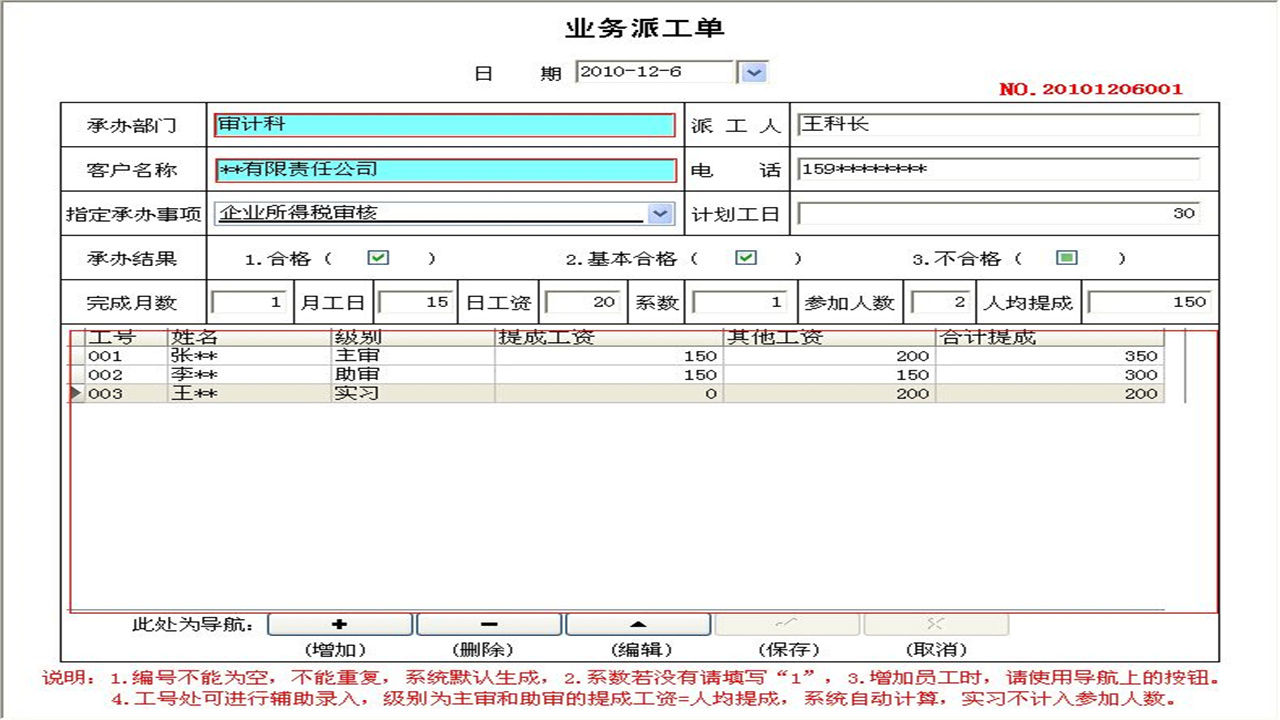Viewport: 1280px width, 720px height.
Task: Click the 客户名称 field for the company name
Action: [445, 168]
